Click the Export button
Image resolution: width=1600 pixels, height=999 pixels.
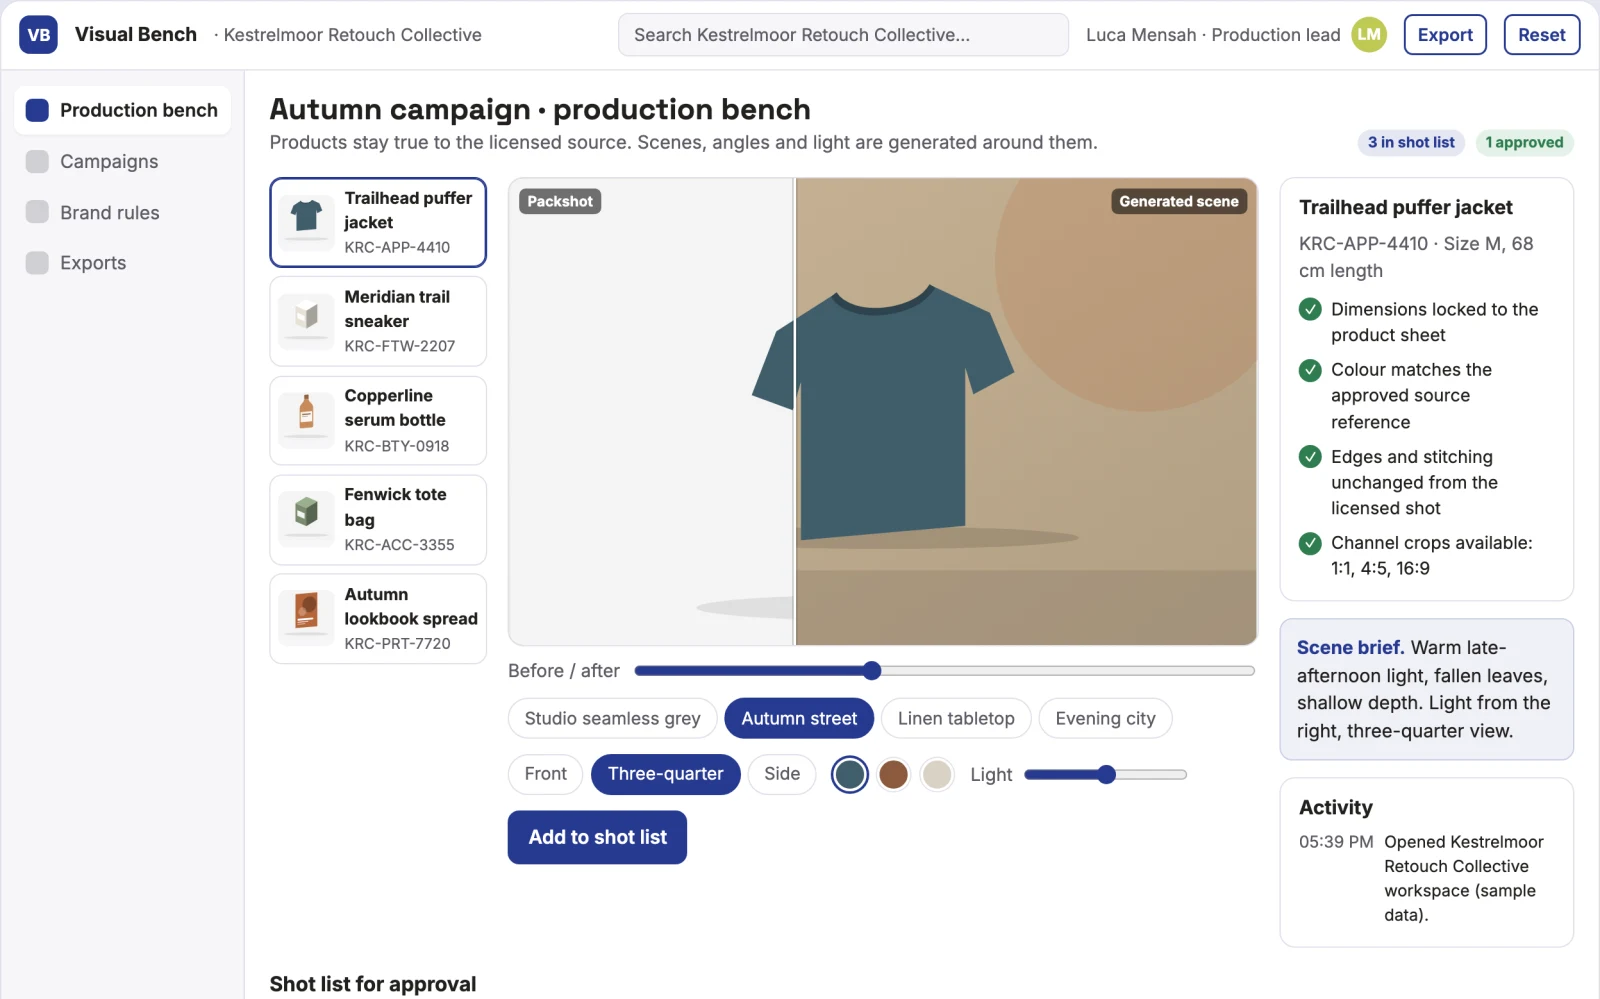[1445, 35]
